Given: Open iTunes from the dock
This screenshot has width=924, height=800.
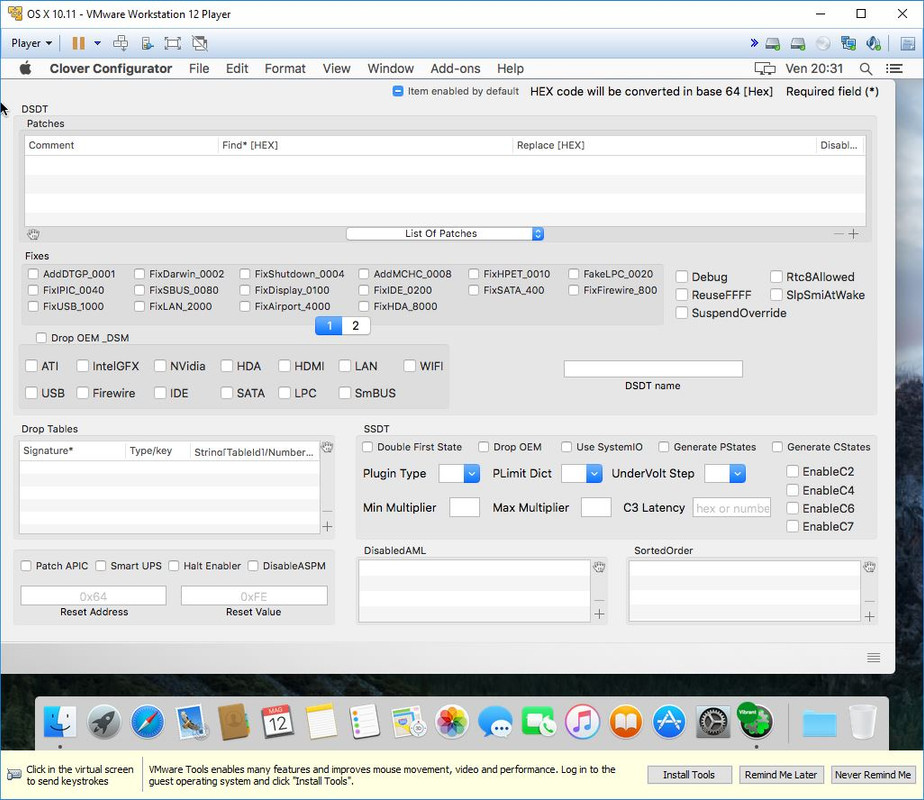Looking at the screenshot, I should point(582,722).
